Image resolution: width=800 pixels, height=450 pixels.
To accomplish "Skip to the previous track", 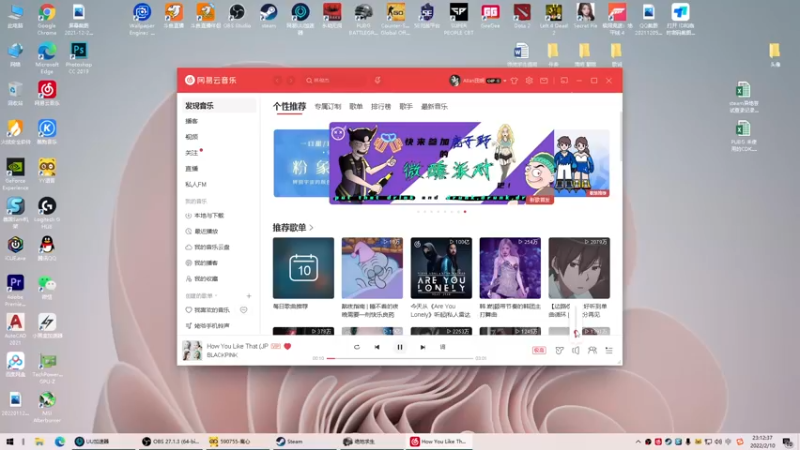I will coord(377,347).
